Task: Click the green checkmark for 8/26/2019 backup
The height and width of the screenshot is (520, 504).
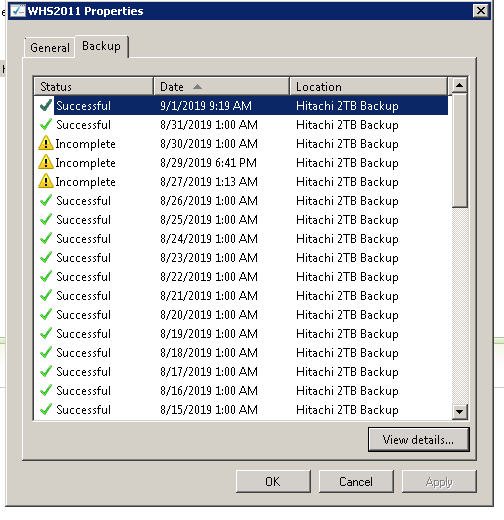Action: point(46,201)
